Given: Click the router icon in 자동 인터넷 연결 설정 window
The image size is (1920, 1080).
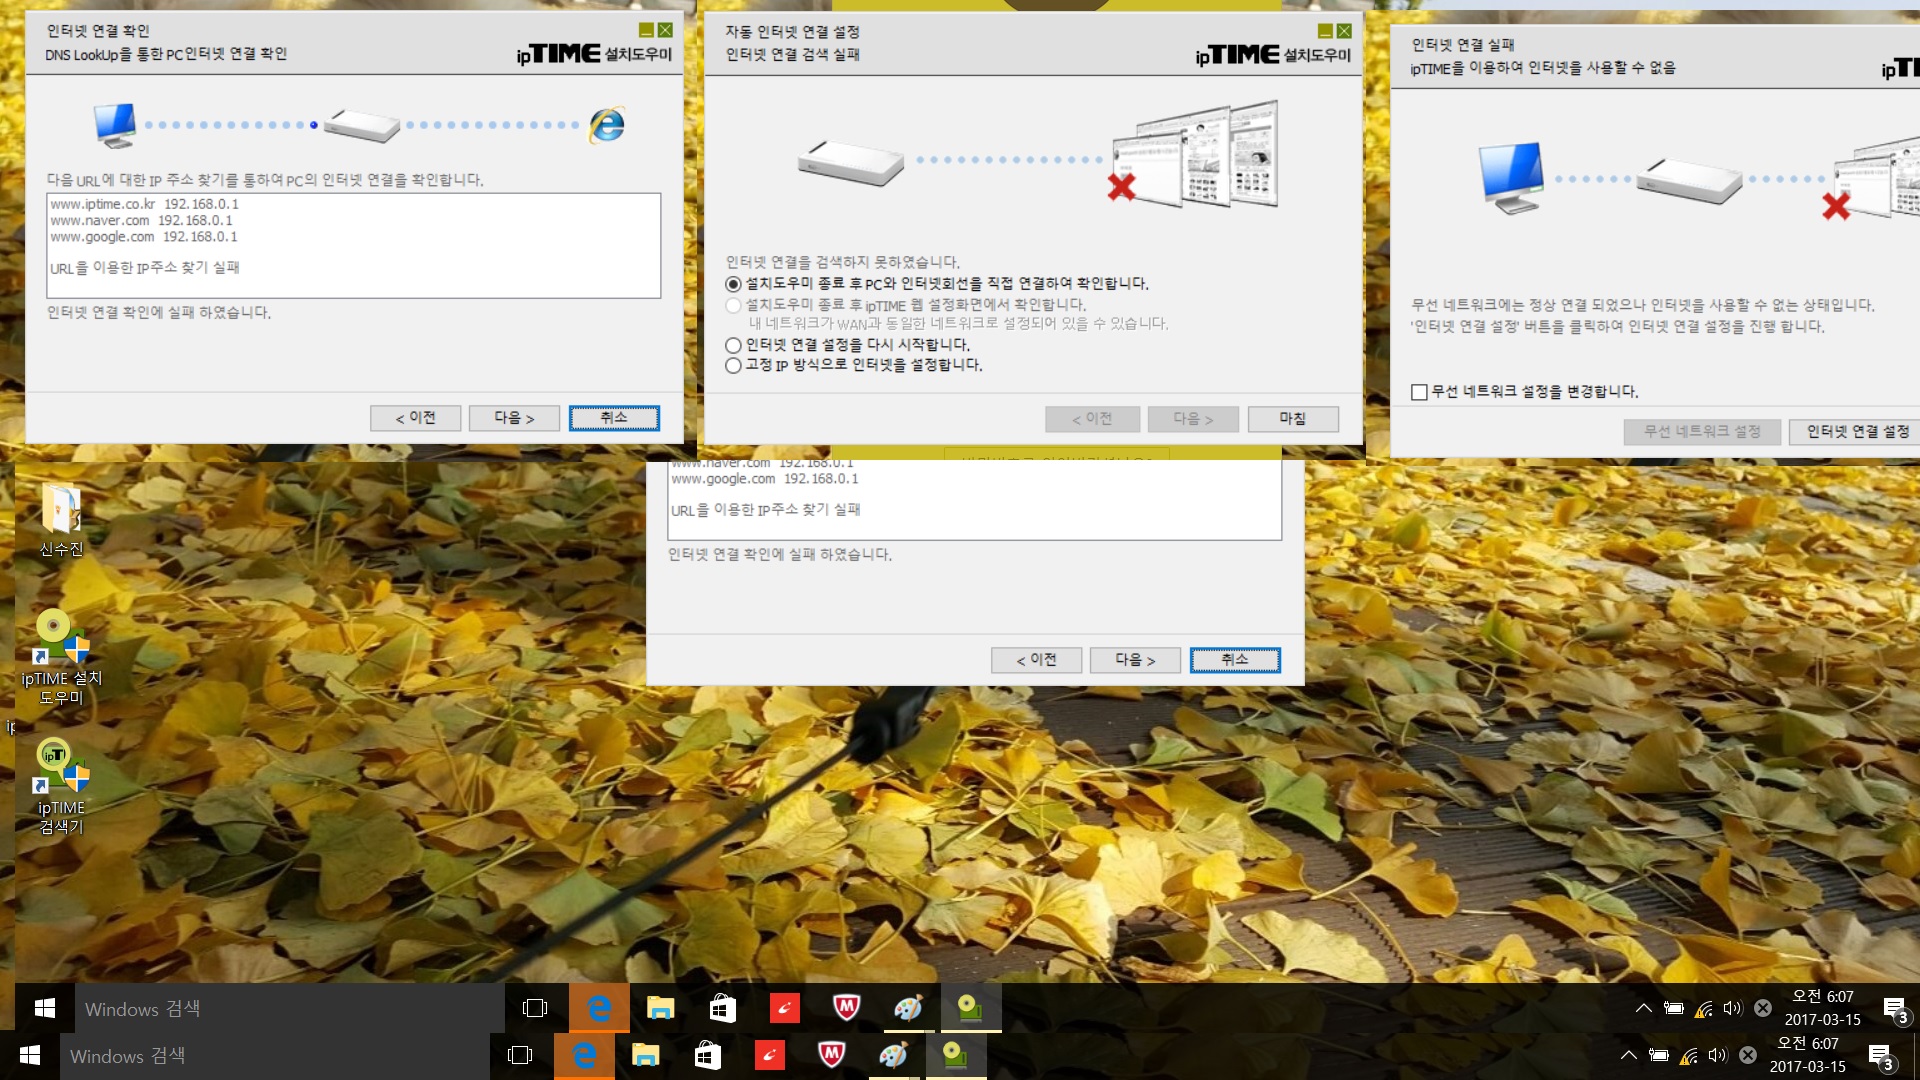Looking at the screenshot, I should click(851, 162).
